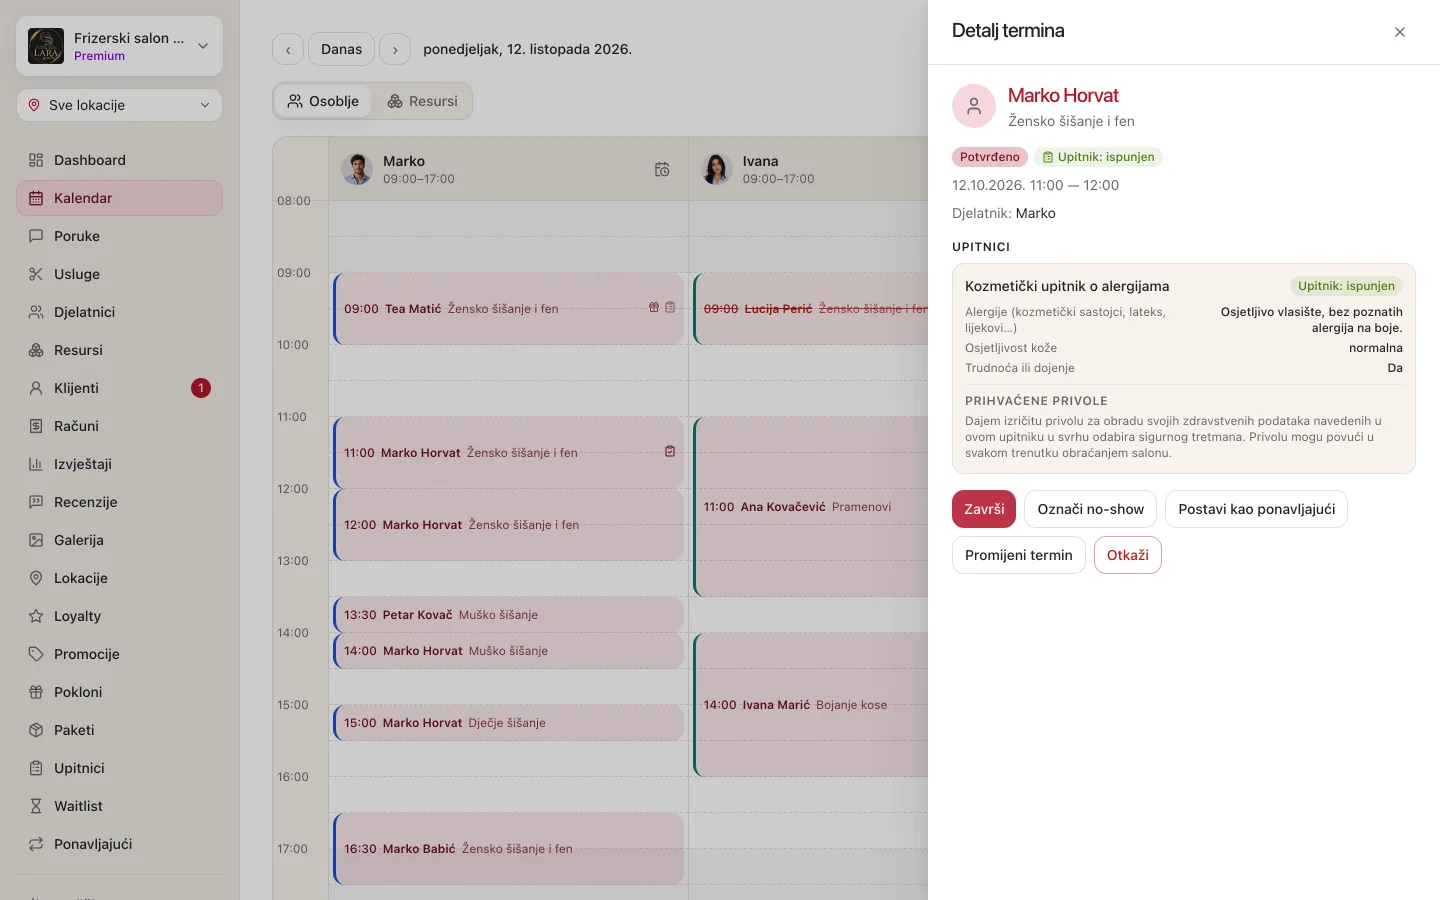Viewport: 1440px width, 900px height.
Task: Click the Završi button
Action: point(984,509)
